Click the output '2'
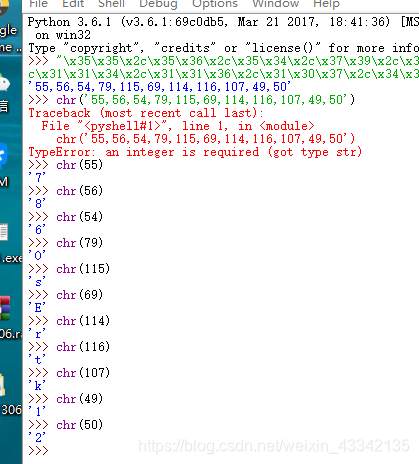The height and width of the screenshot is (464, 419). (x=37, y=438)
